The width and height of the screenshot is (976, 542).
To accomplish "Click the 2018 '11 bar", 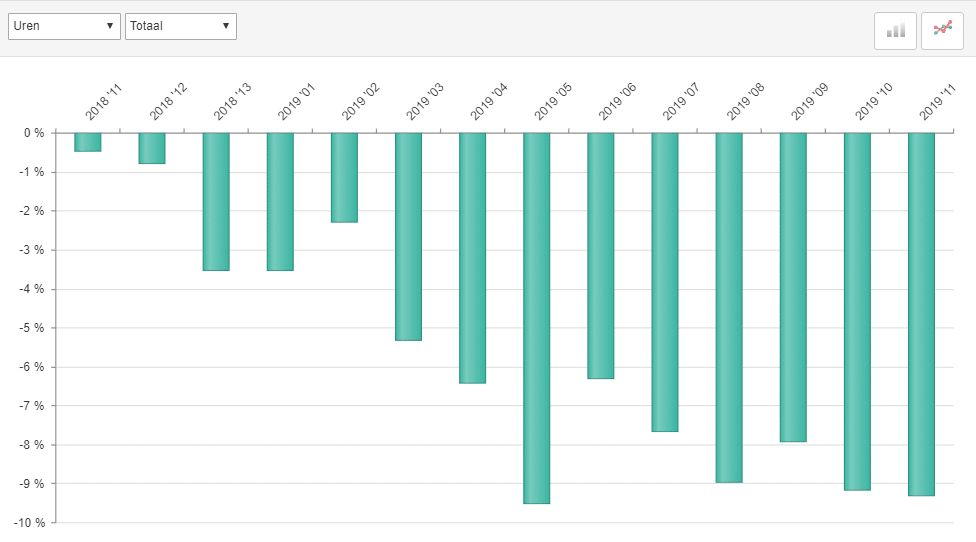I will 88,142.
